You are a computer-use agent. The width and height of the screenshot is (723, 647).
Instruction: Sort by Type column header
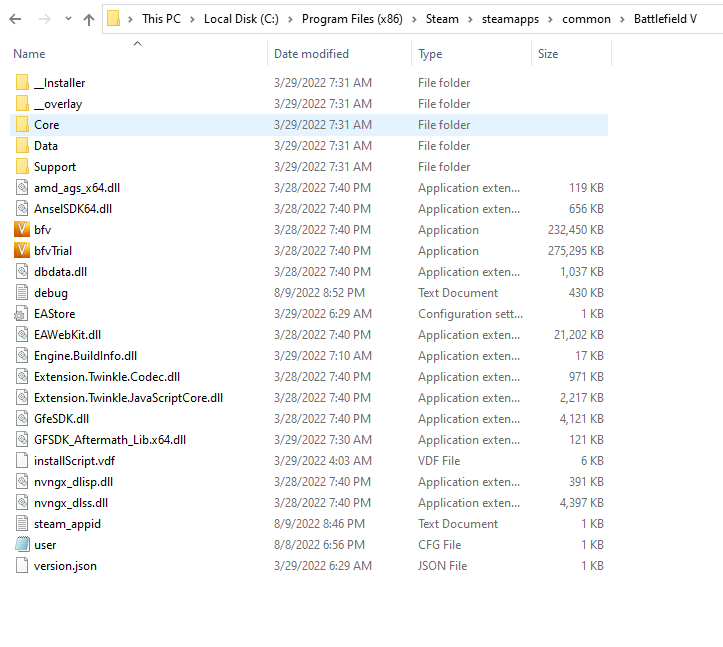pos(430,54)
